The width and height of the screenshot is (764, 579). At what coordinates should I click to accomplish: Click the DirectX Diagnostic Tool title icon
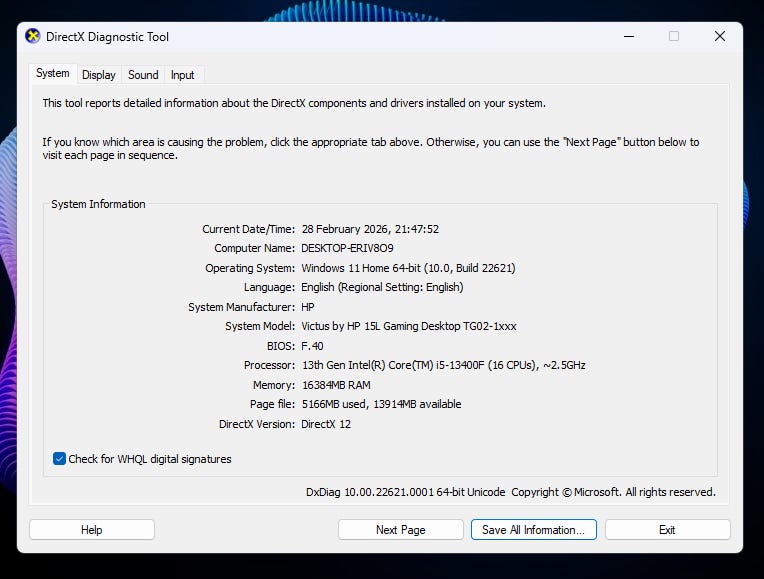click(33, 37)
